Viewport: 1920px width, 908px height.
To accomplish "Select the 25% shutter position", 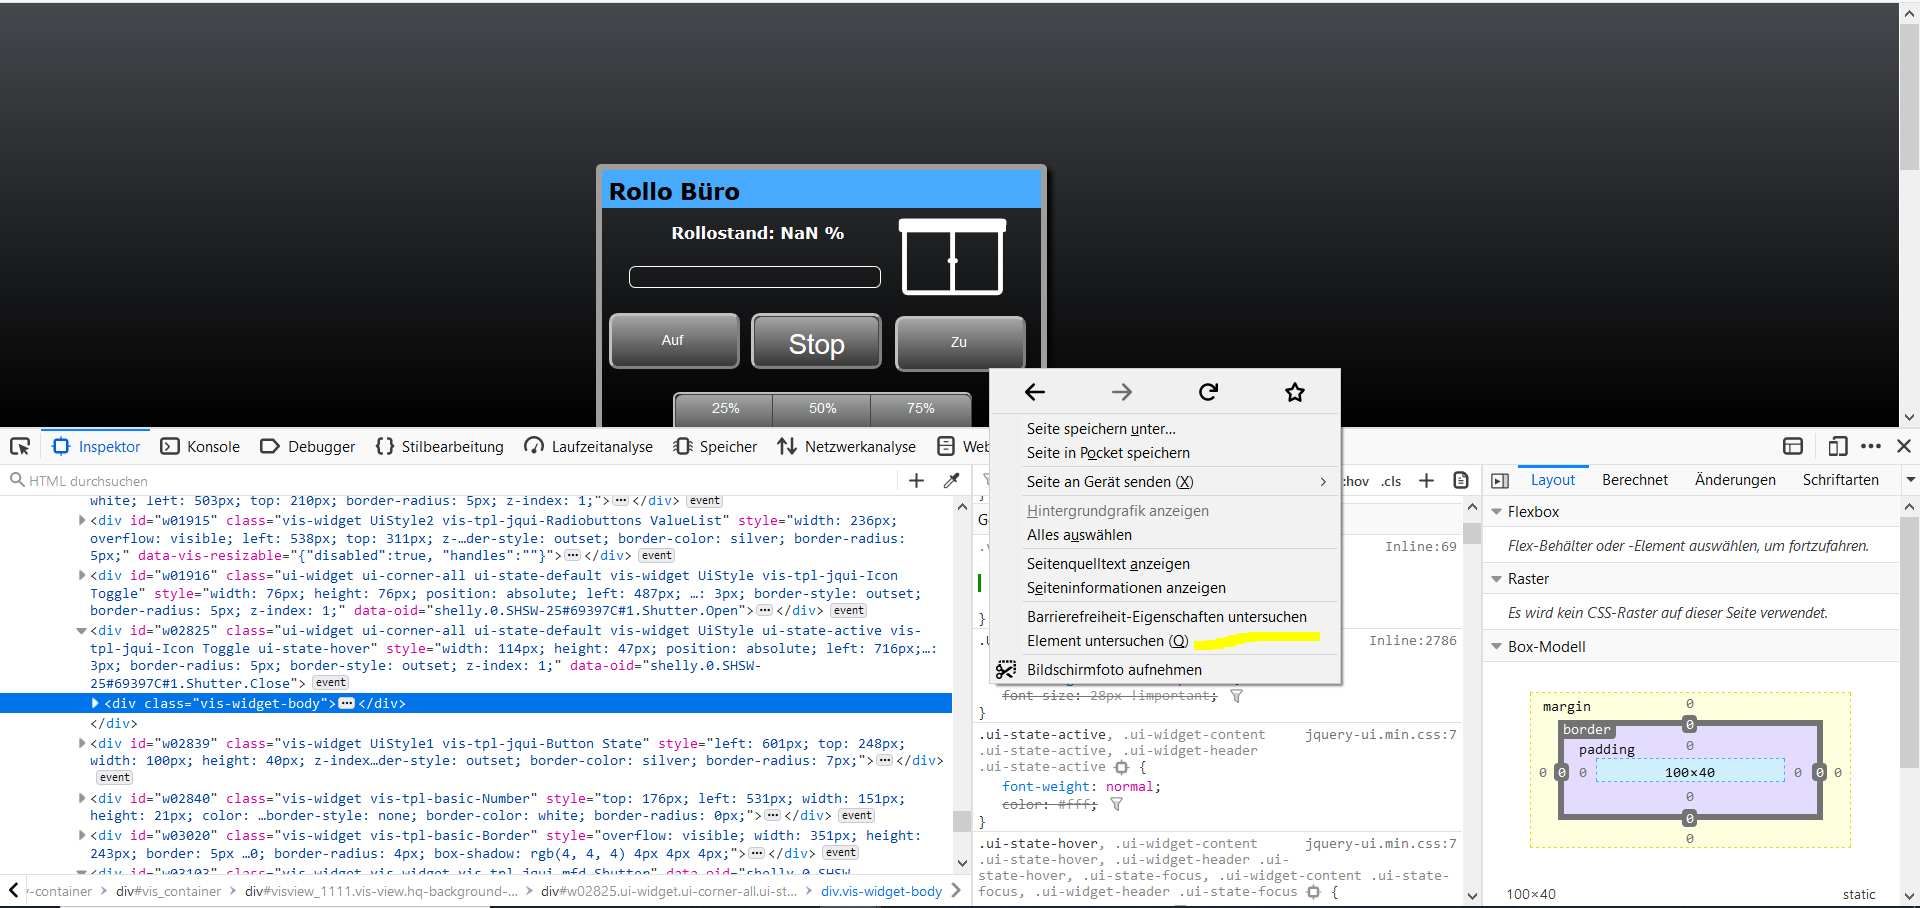I will click(725, 409).
